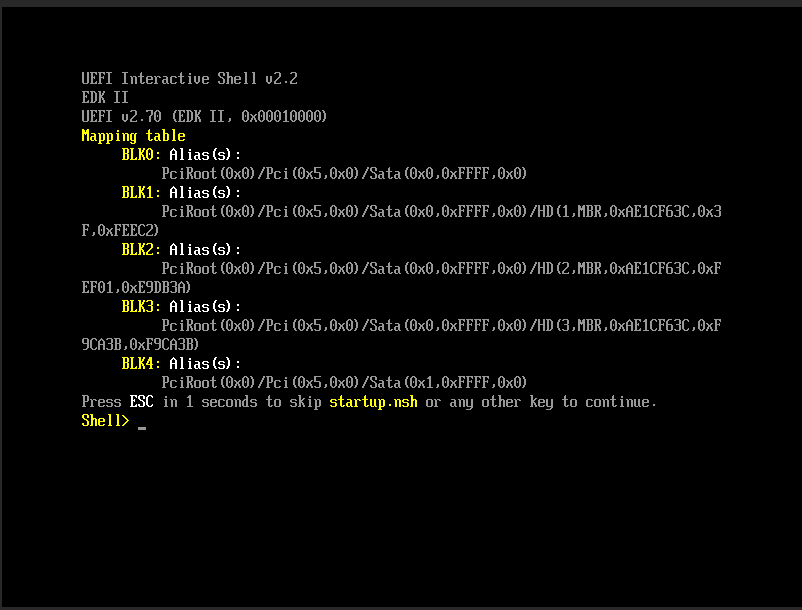Click the BLK1 HD(1,MBR device path line
Image resolution: width=802 pixels, height=610 pixels.
pos(441,212)
